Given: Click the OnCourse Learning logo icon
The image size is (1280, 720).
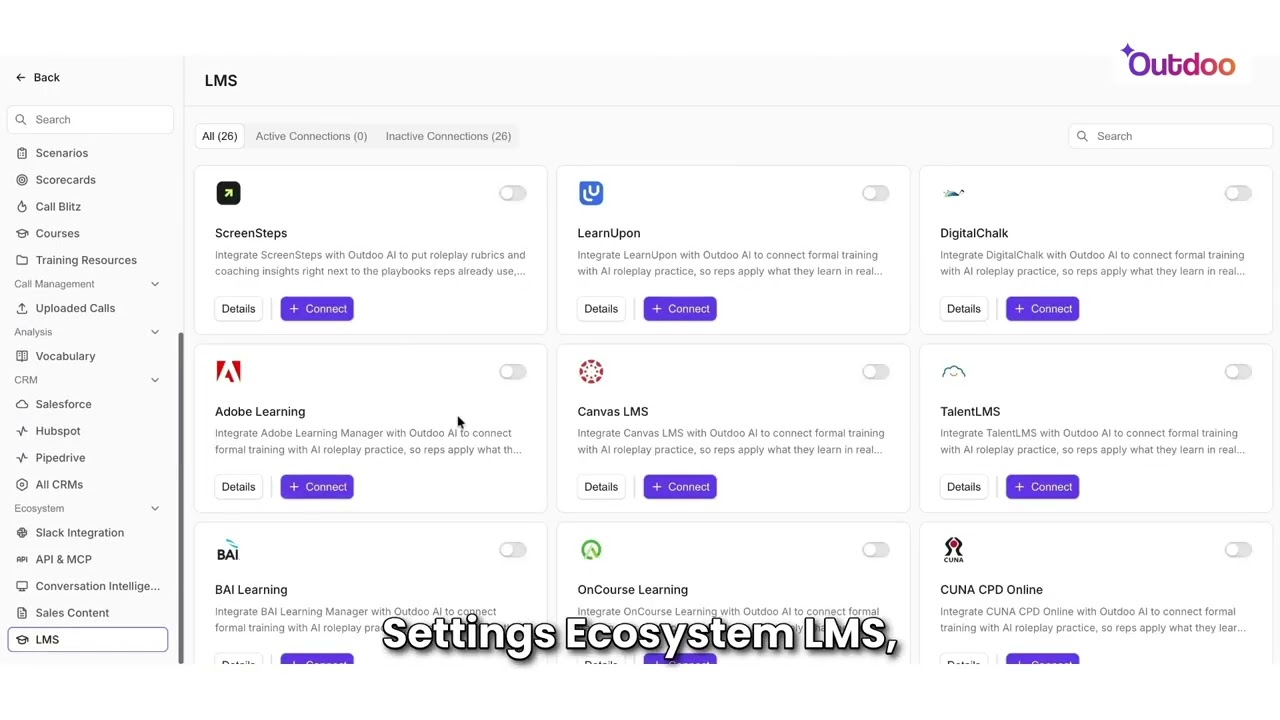Looking at the screenshot, I should click(591, 550).
